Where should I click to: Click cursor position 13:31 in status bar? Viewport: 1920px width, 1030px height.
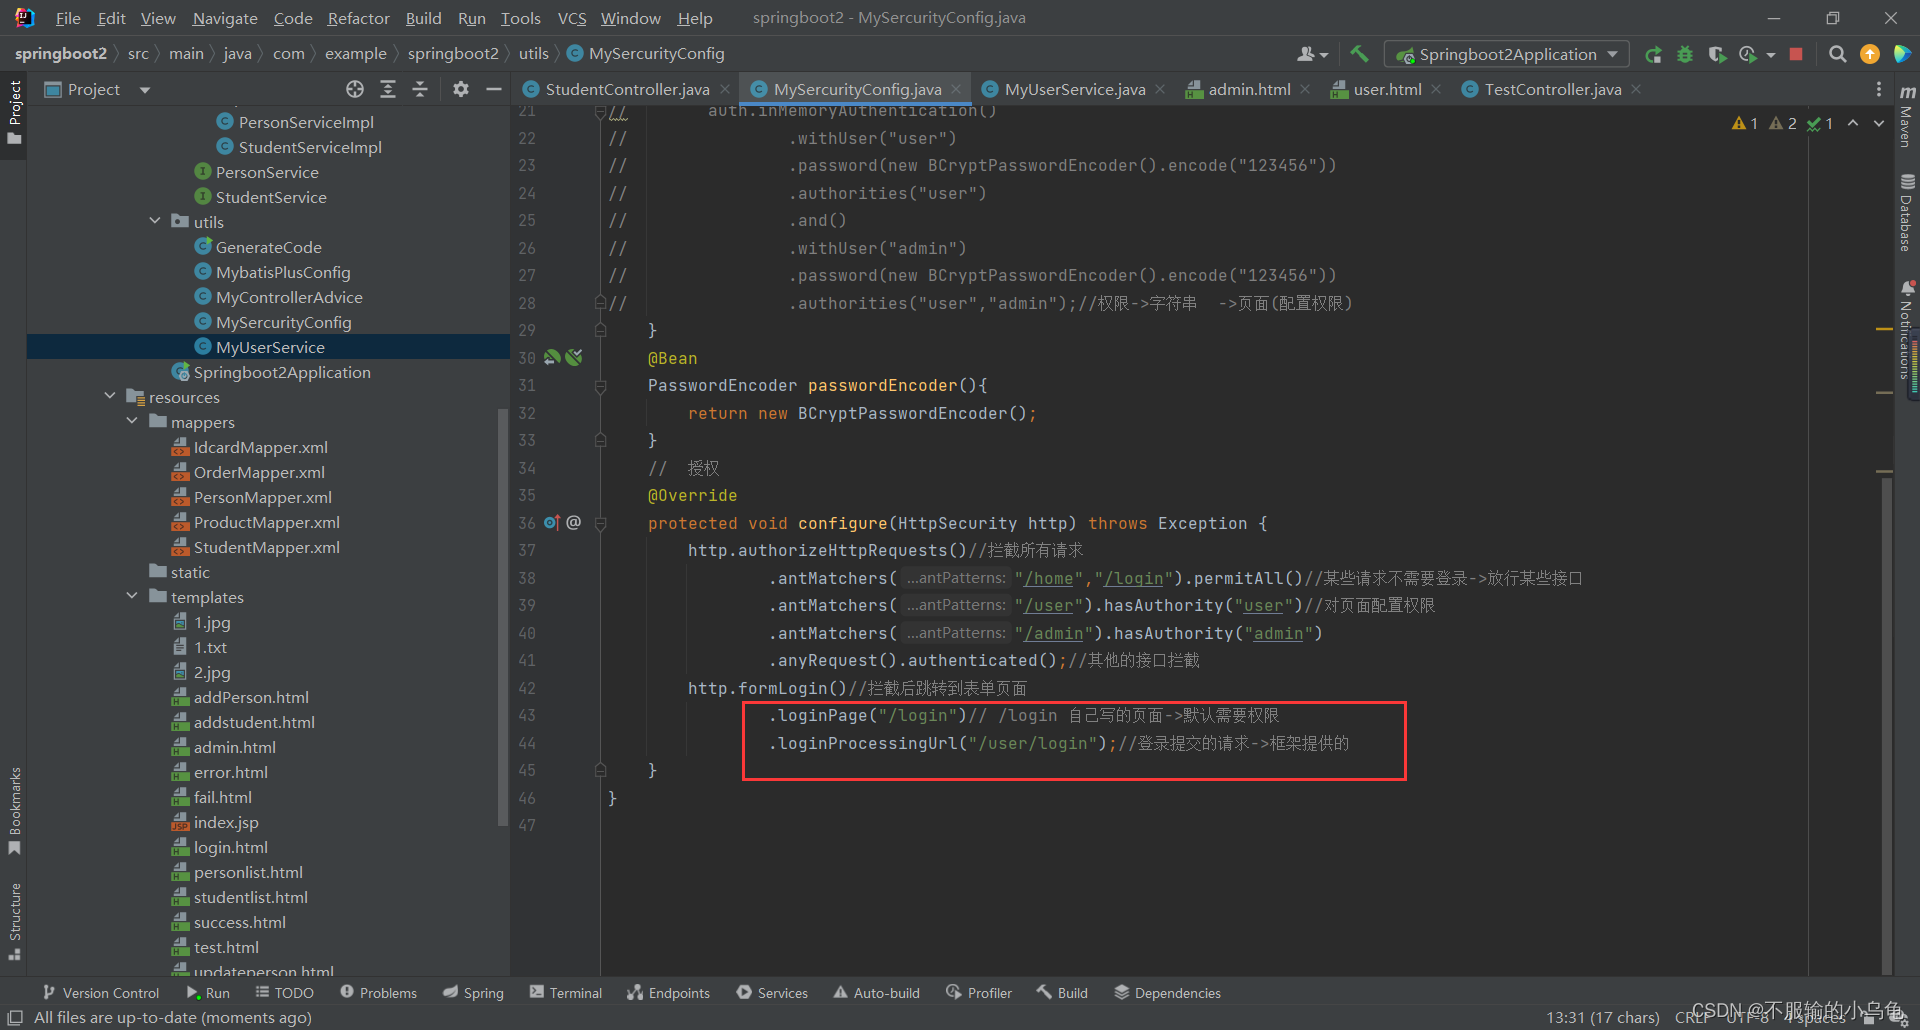(x=1602, y=1017)
